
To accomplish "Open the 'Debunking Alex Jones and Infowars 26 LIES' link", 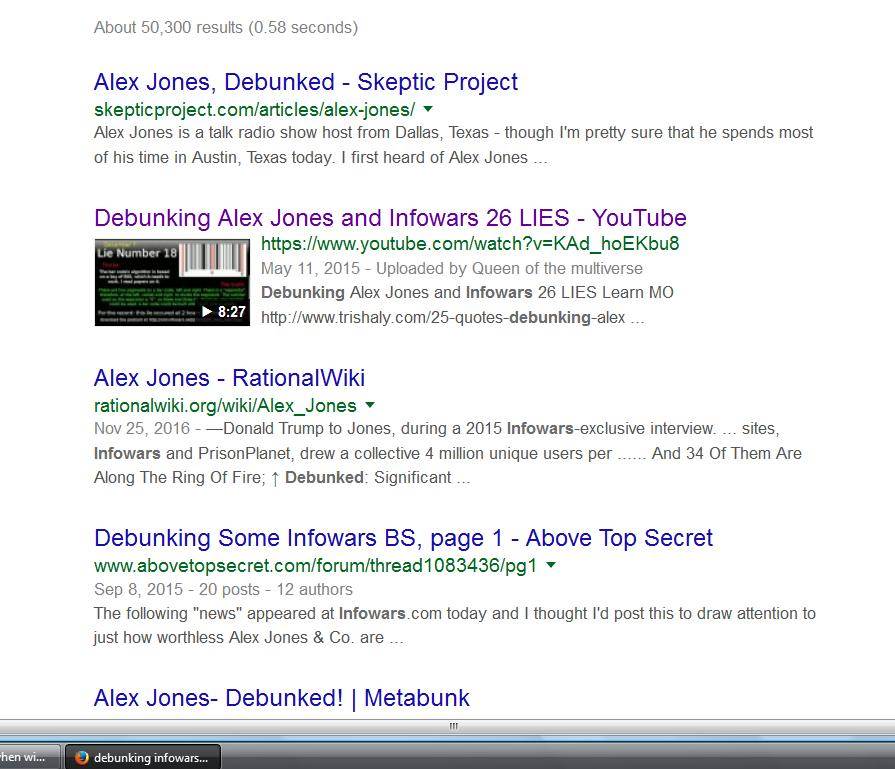I will [x=390, y=218].
